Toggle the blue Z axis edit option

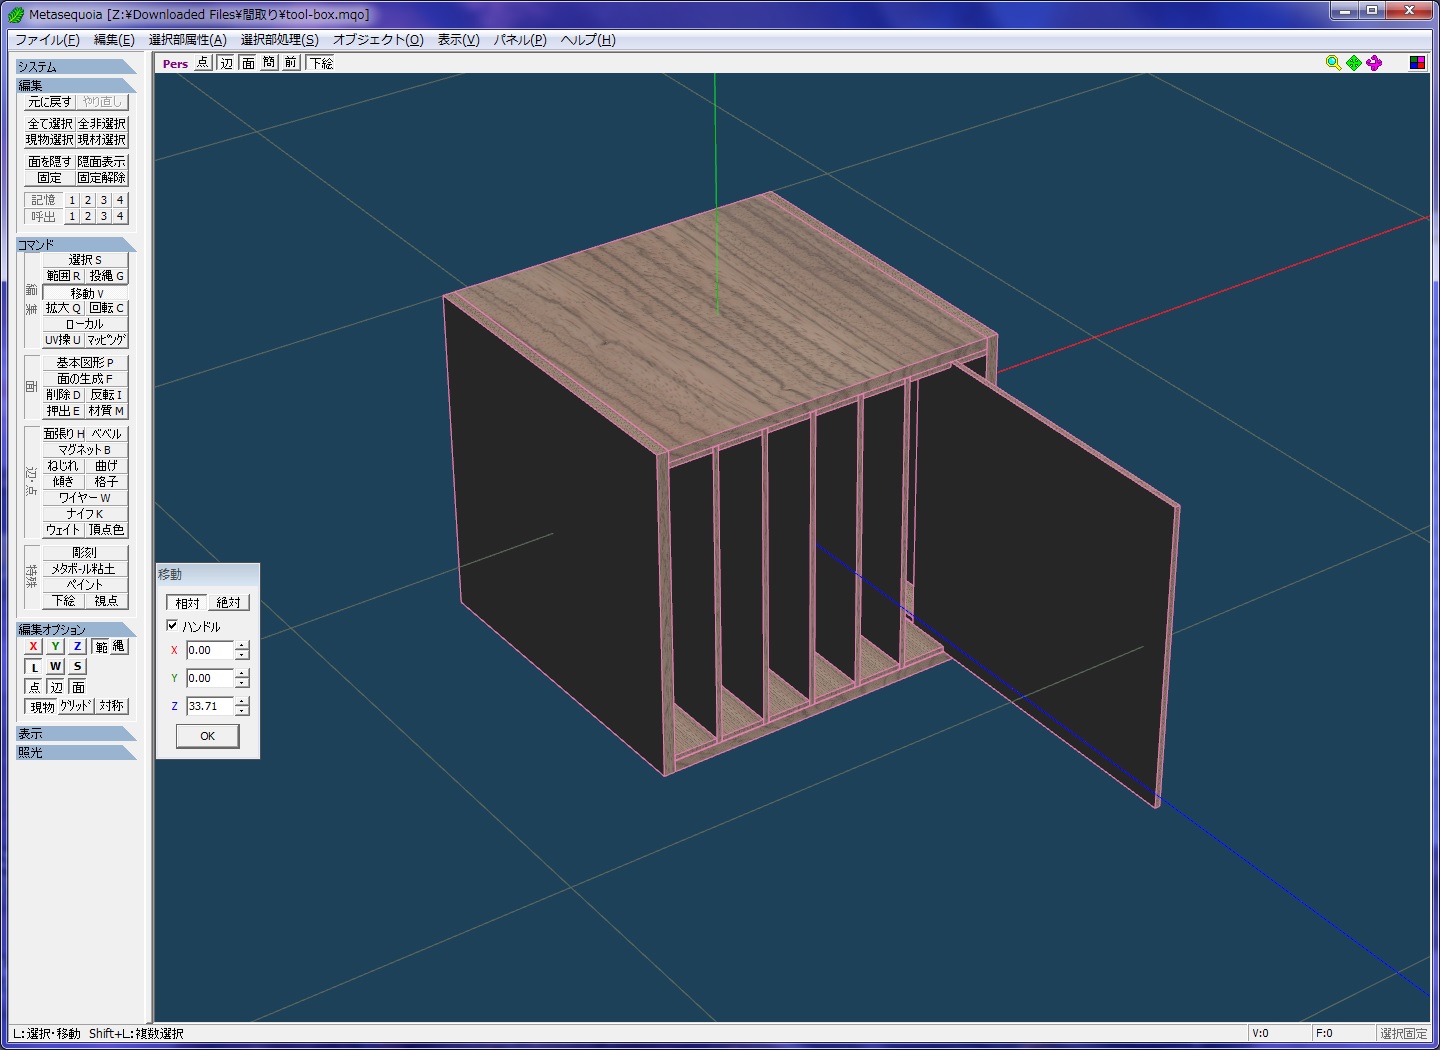pos(77,646)
